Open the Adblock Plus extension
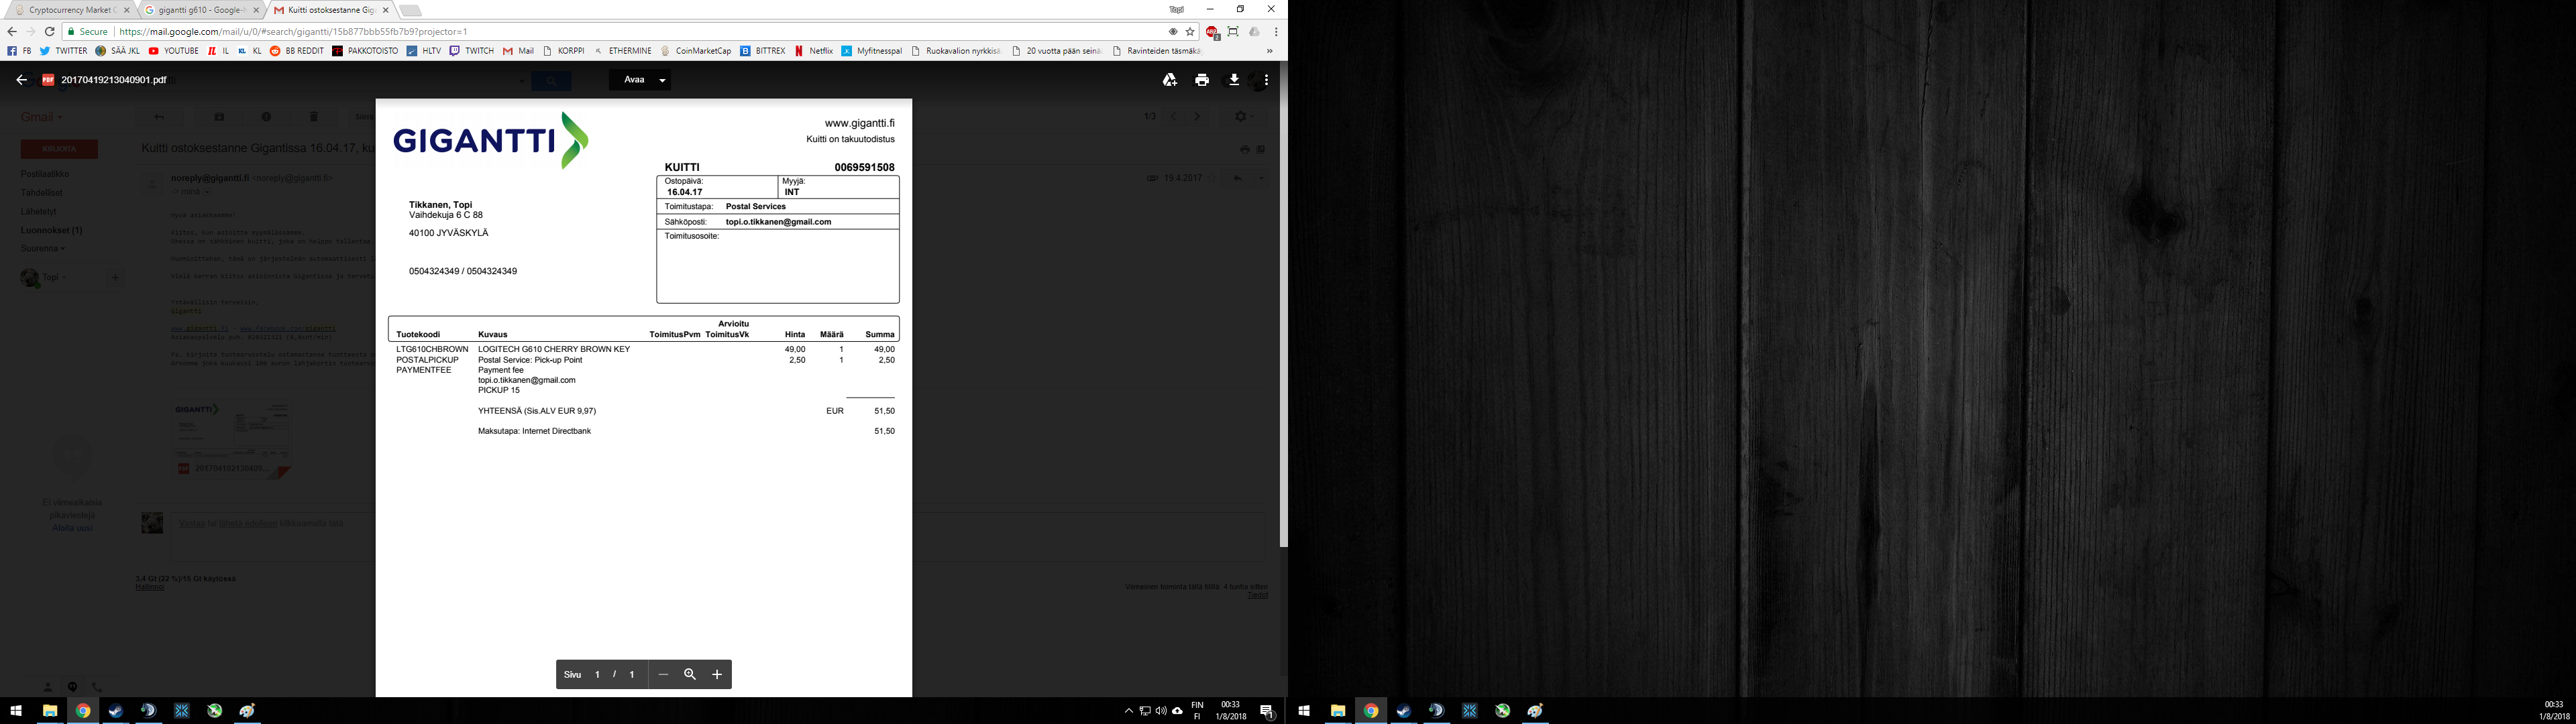2576x724 pixels. coord(1212,32)
